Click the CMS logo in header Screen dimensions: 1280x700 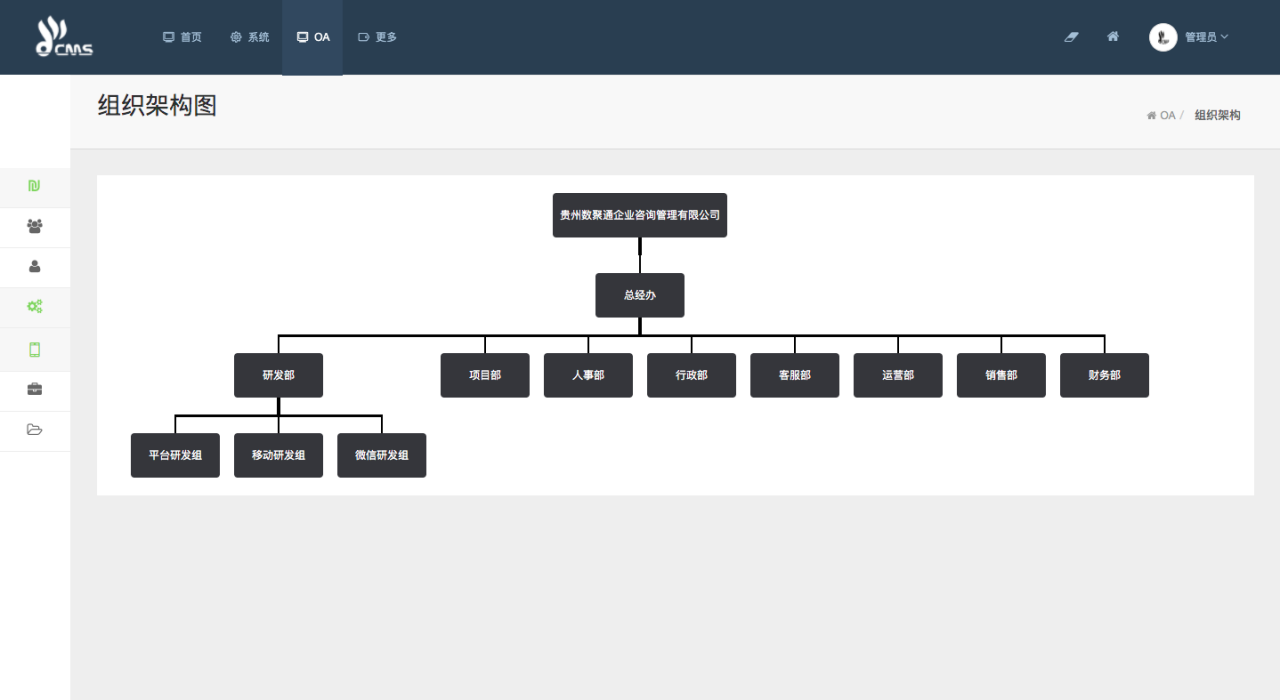pos(65,37)
